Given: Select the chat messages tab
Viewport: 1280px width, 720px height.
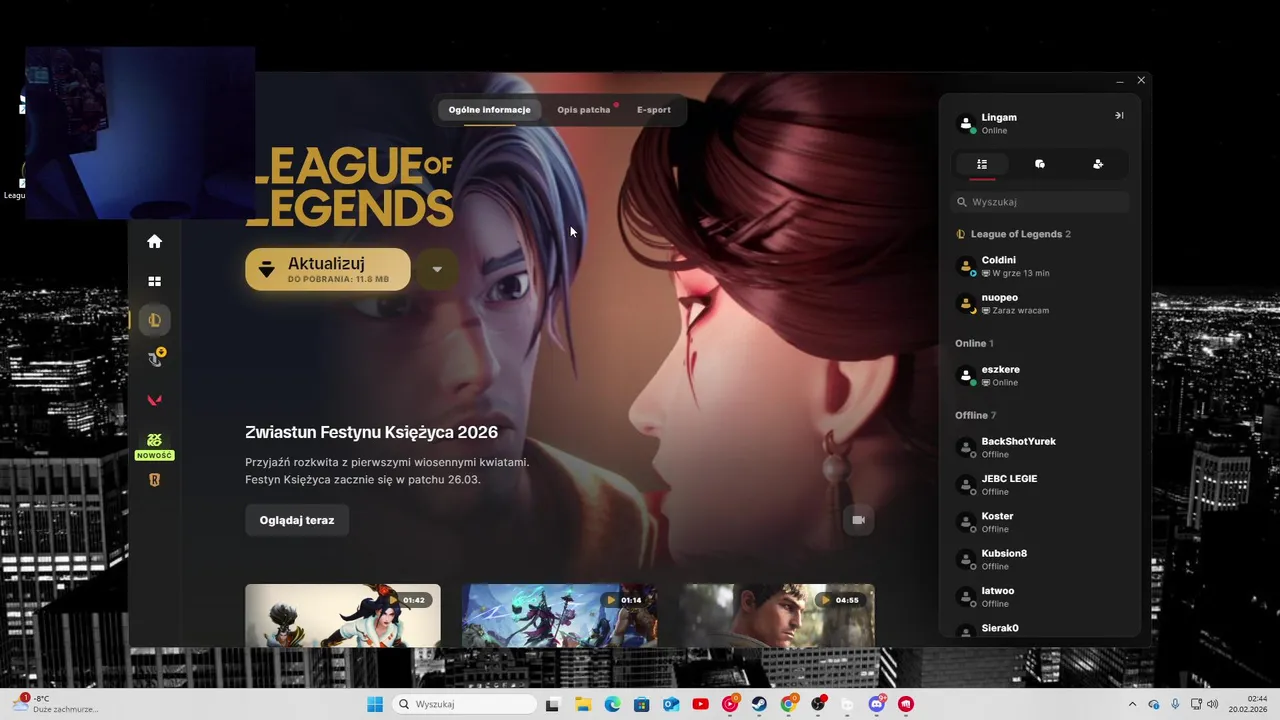Looking at the screenshot, I should pyautogui.click(x=1040, y=164).
